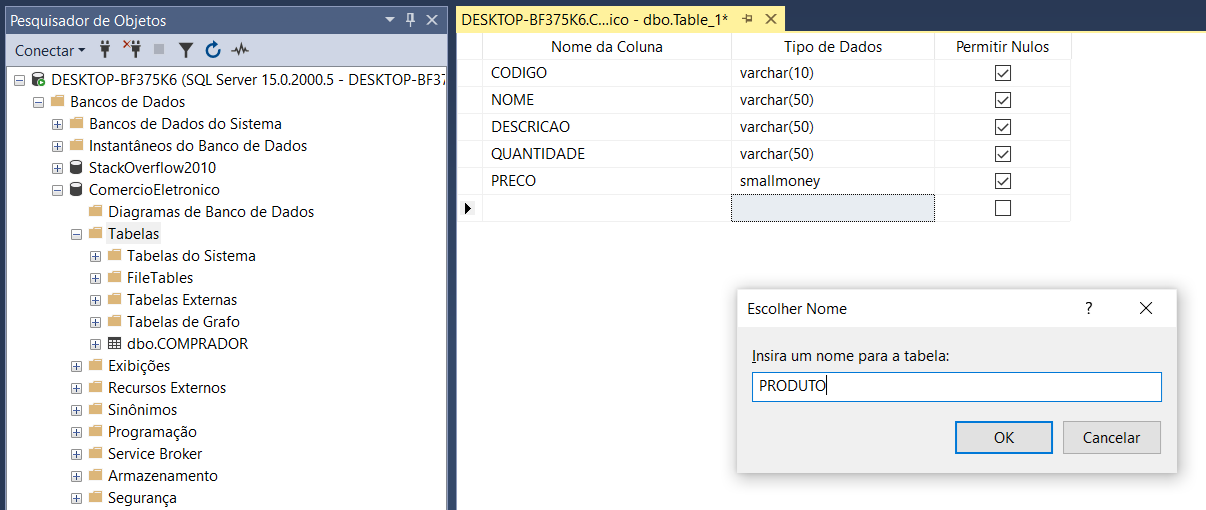Expand the Armazenamento node

(x=76, y=475)
